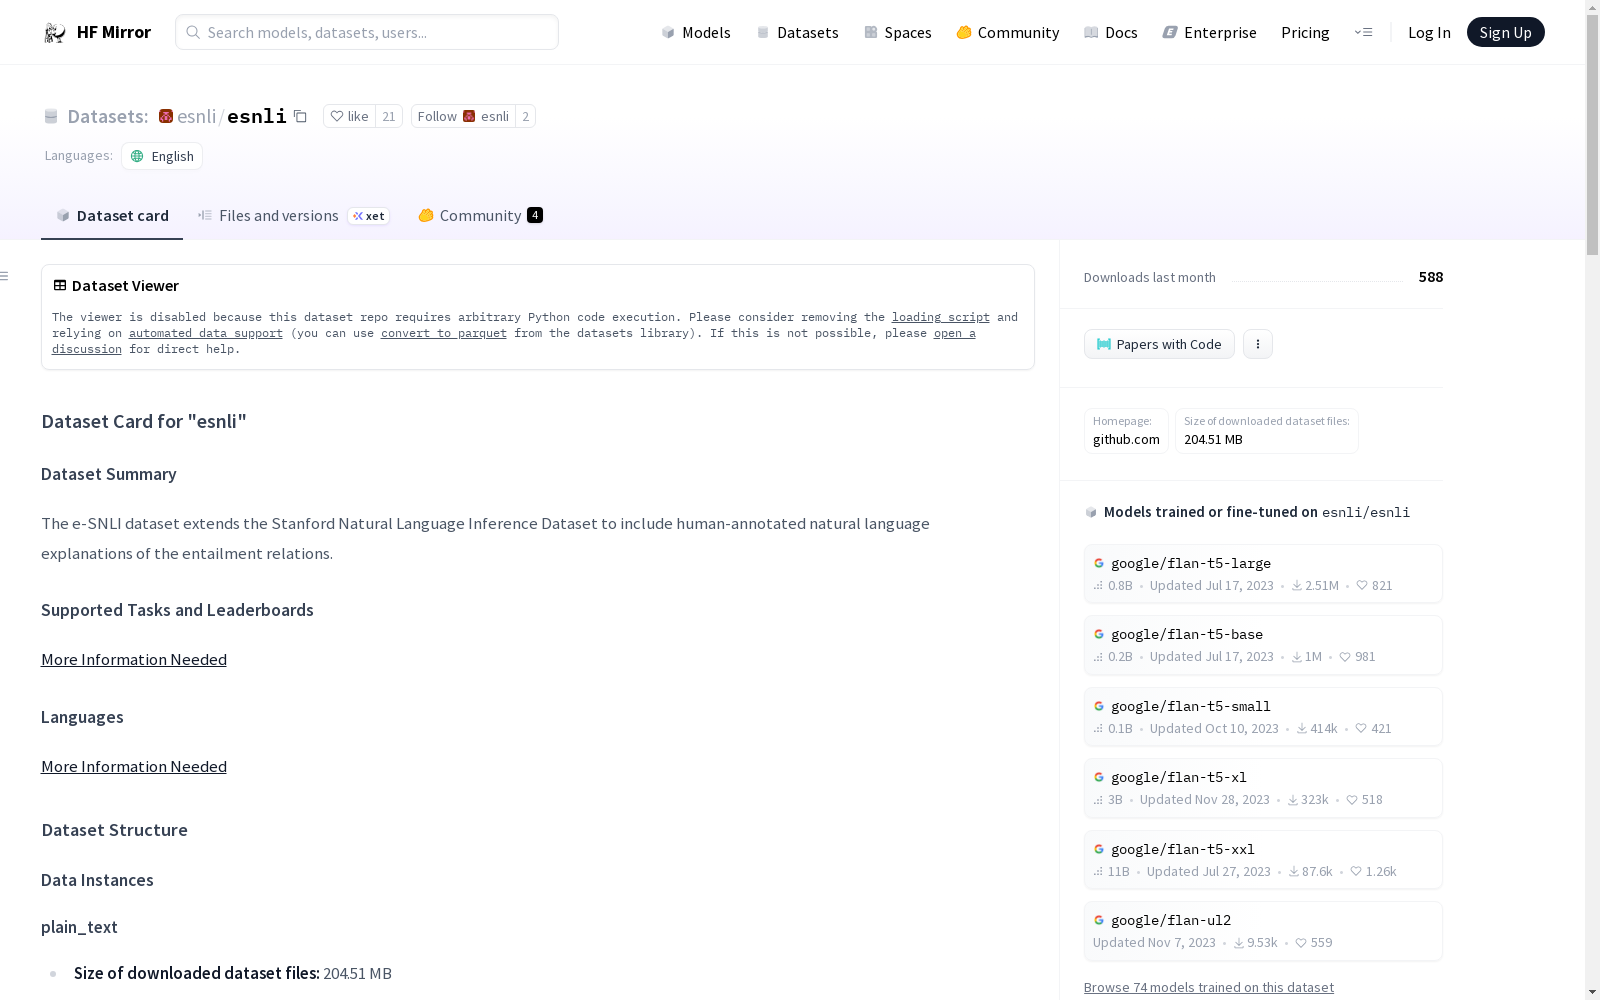The width and height of the screenshot is (1600, 1000).
Task: Open the Community tab with 4 discussions
Action: (x=480, y=215)
